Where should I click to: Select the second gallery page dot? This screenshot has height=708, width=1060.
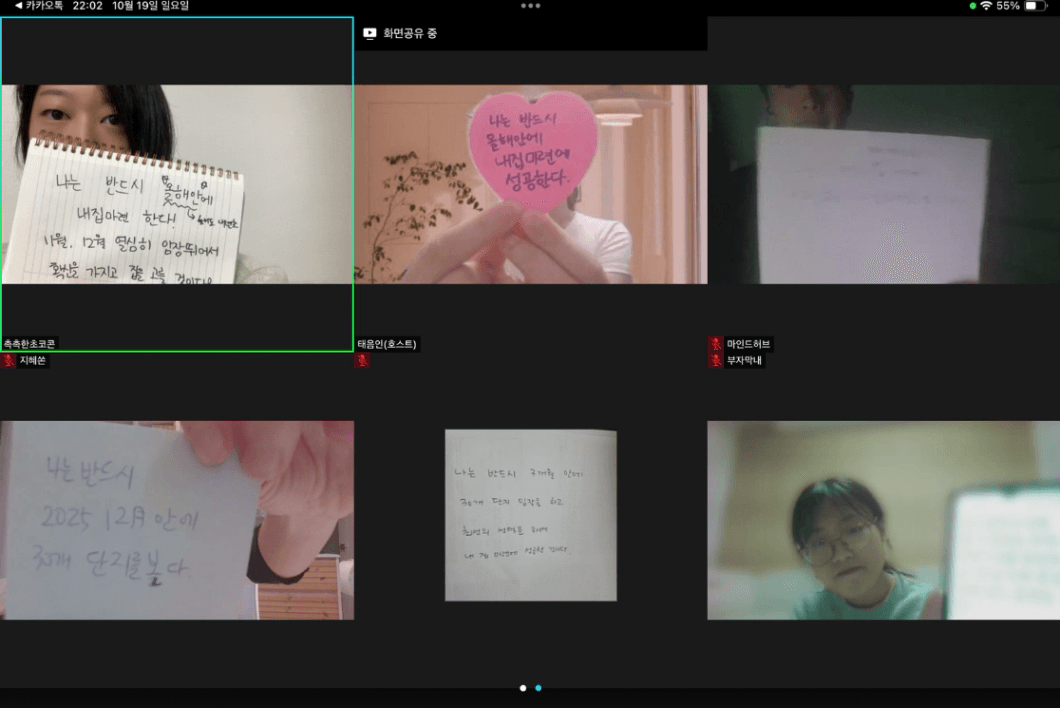[538, 688]
